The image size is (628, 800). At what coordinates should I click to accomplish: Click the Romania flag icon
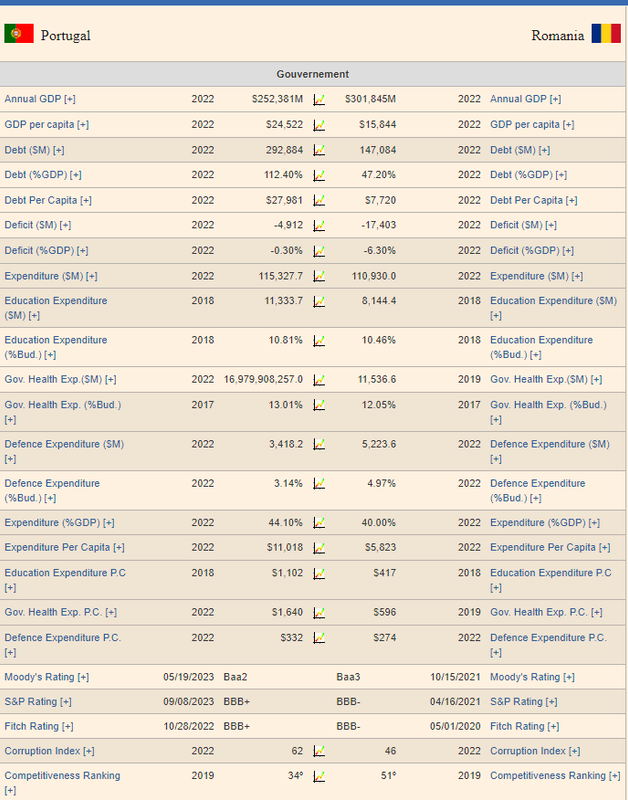[x=606, y=34]
